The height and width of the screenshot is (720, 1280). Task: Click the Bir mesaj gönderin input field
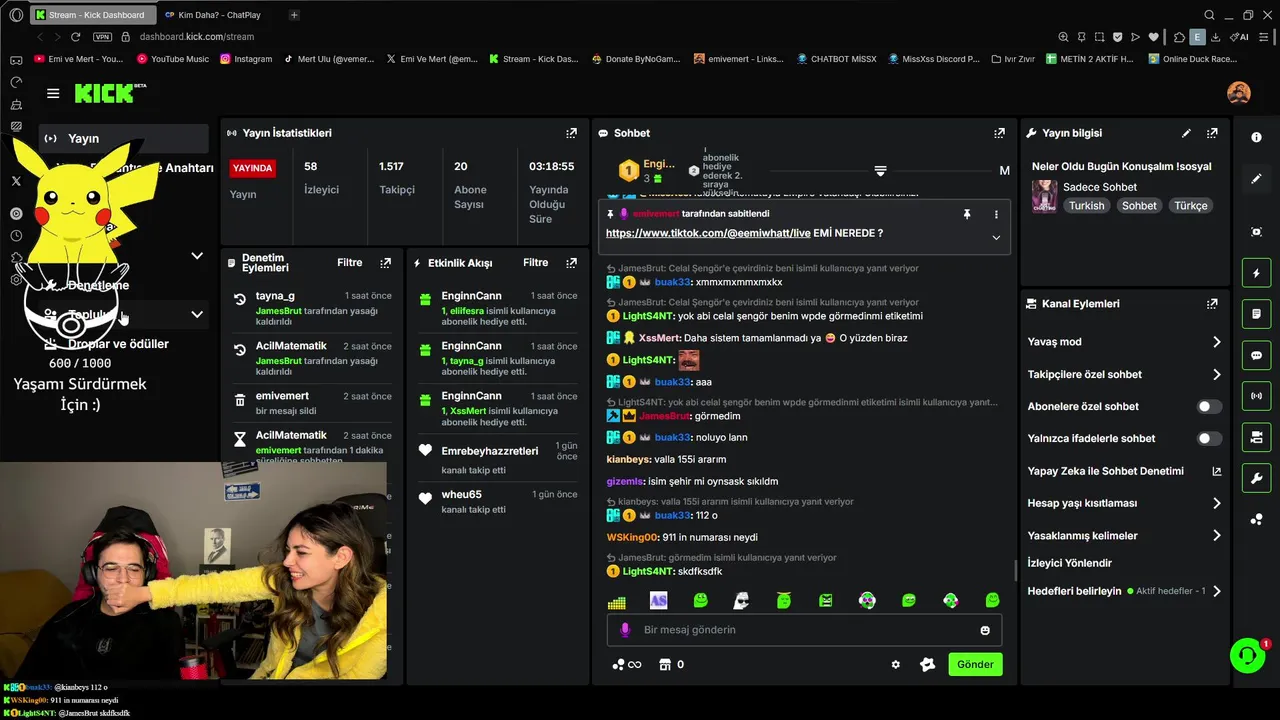tap(804, 630)
